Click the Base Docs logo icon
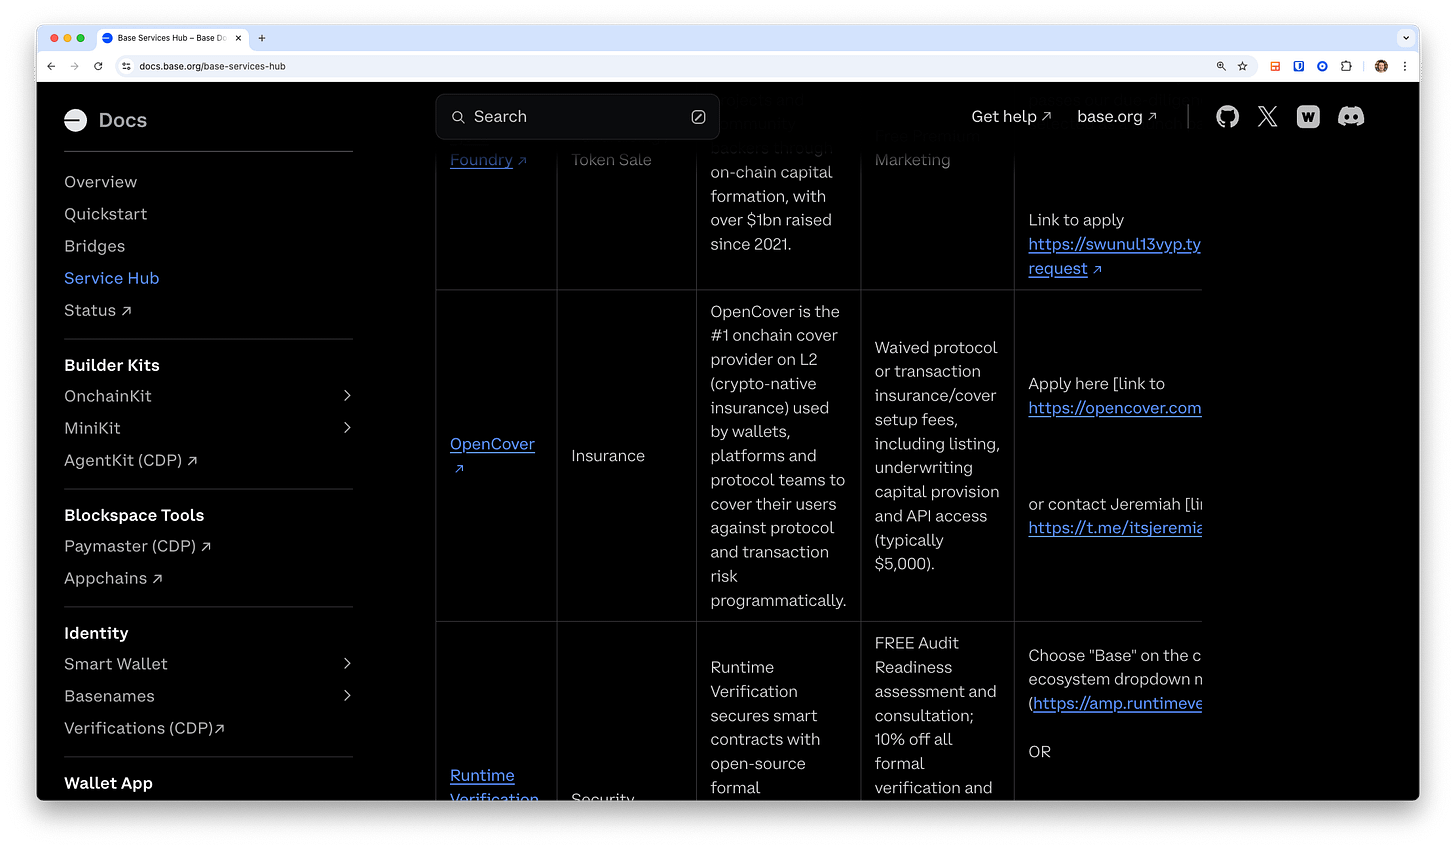Image resolution: width=1456 pixels, height=849 pixels. [x=76, y=120]
